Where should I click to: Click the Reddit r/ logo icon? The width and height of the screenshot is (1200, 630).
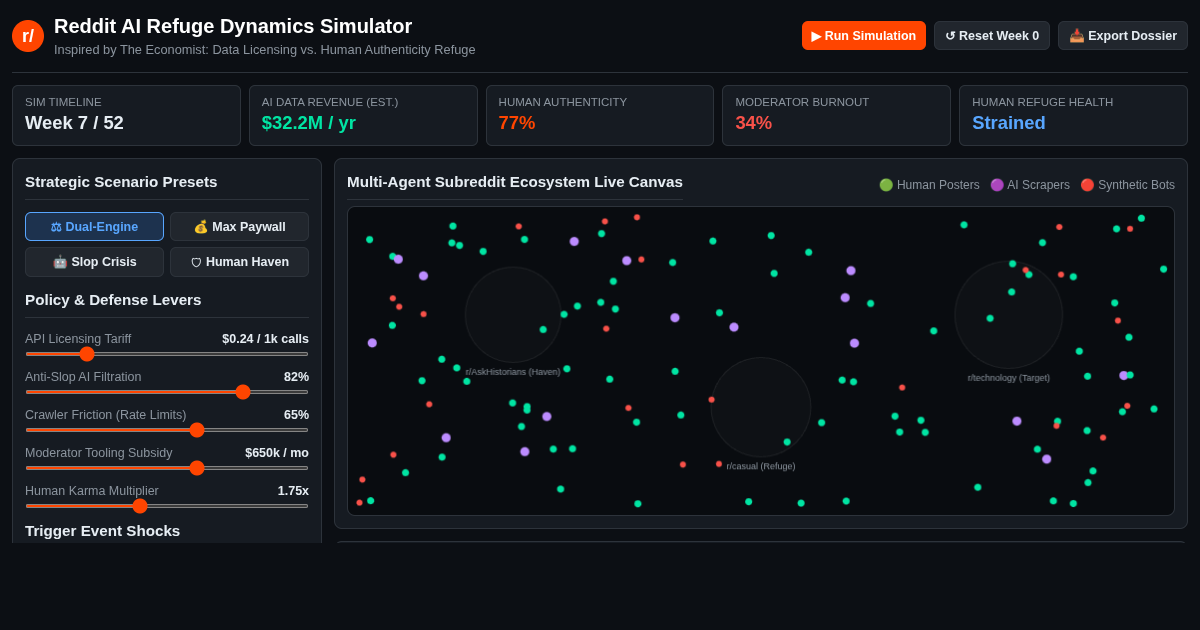point(28,36)
